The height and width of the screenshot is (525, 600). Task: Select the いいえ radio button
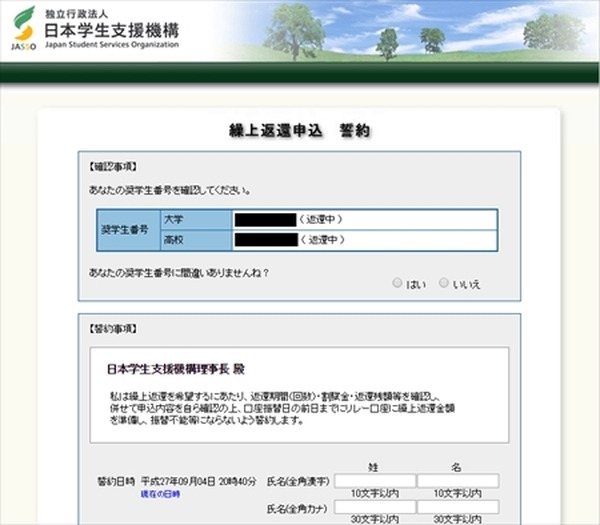click(x=443, y=283)
